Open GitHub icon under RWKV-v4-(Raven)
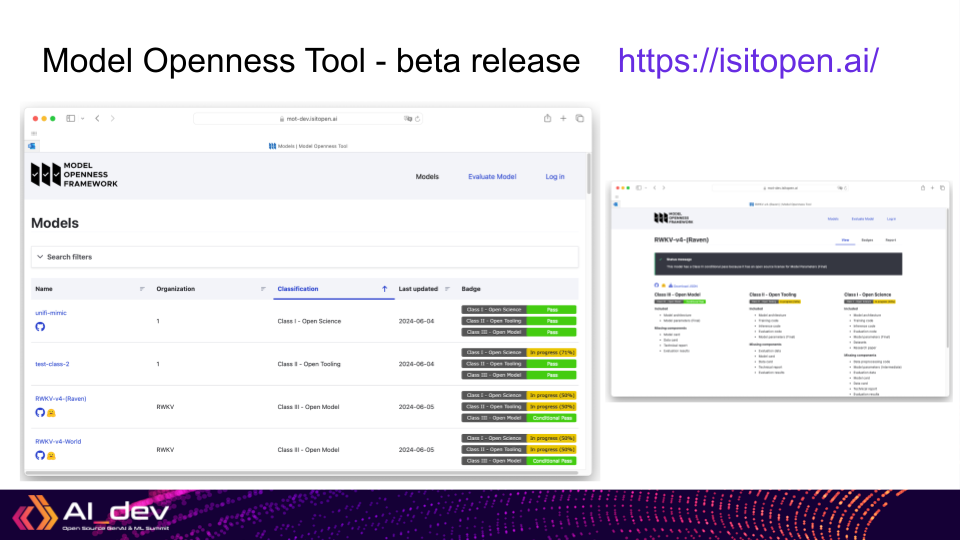This screenshot has height=540, width=960. point(40,412)
